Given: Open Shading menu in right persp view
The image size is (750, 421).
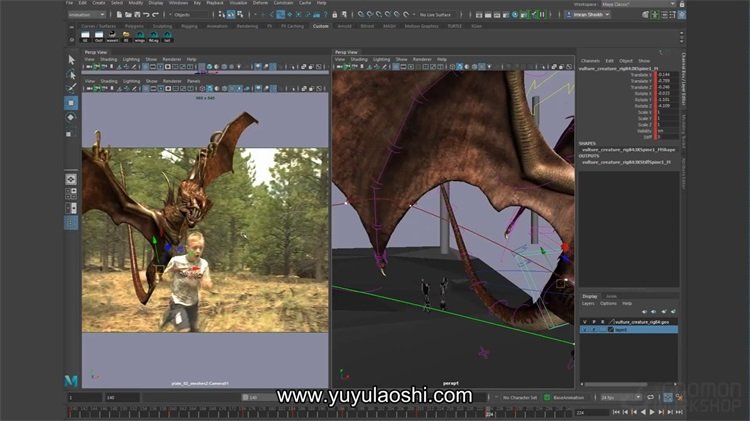Looking at the screenshot, I should (x=359, y=59).
